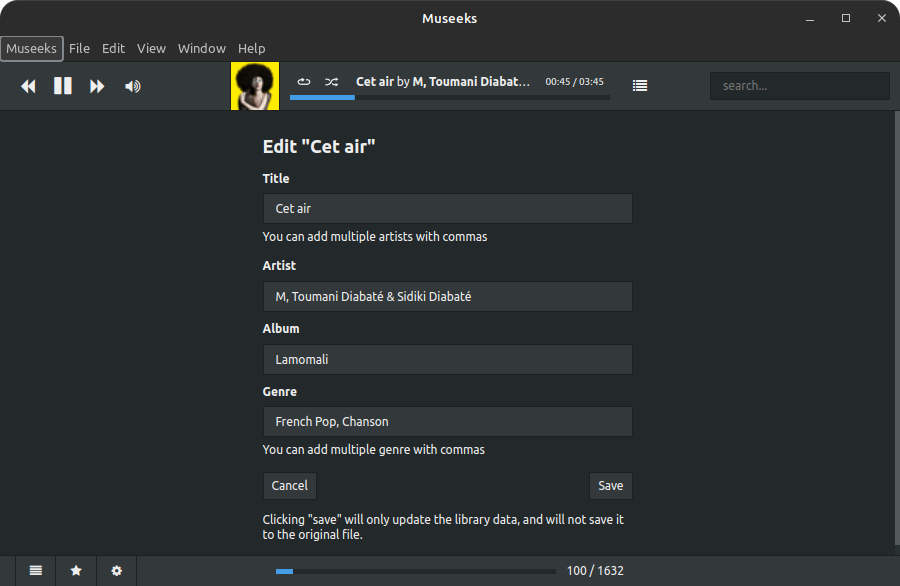Open library view in footer
Screen dimensions: 900x586
coord(36,570)
